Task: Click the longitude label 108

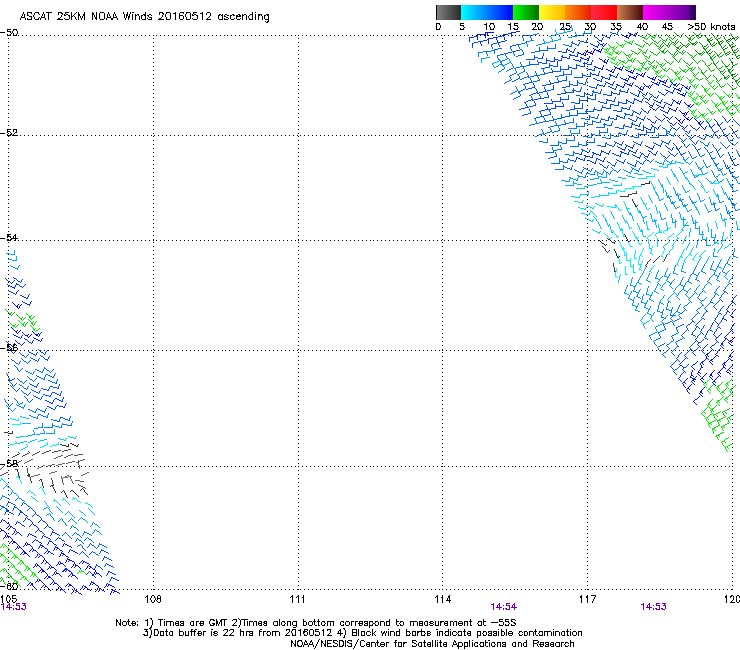Action: tap(153, 599)
